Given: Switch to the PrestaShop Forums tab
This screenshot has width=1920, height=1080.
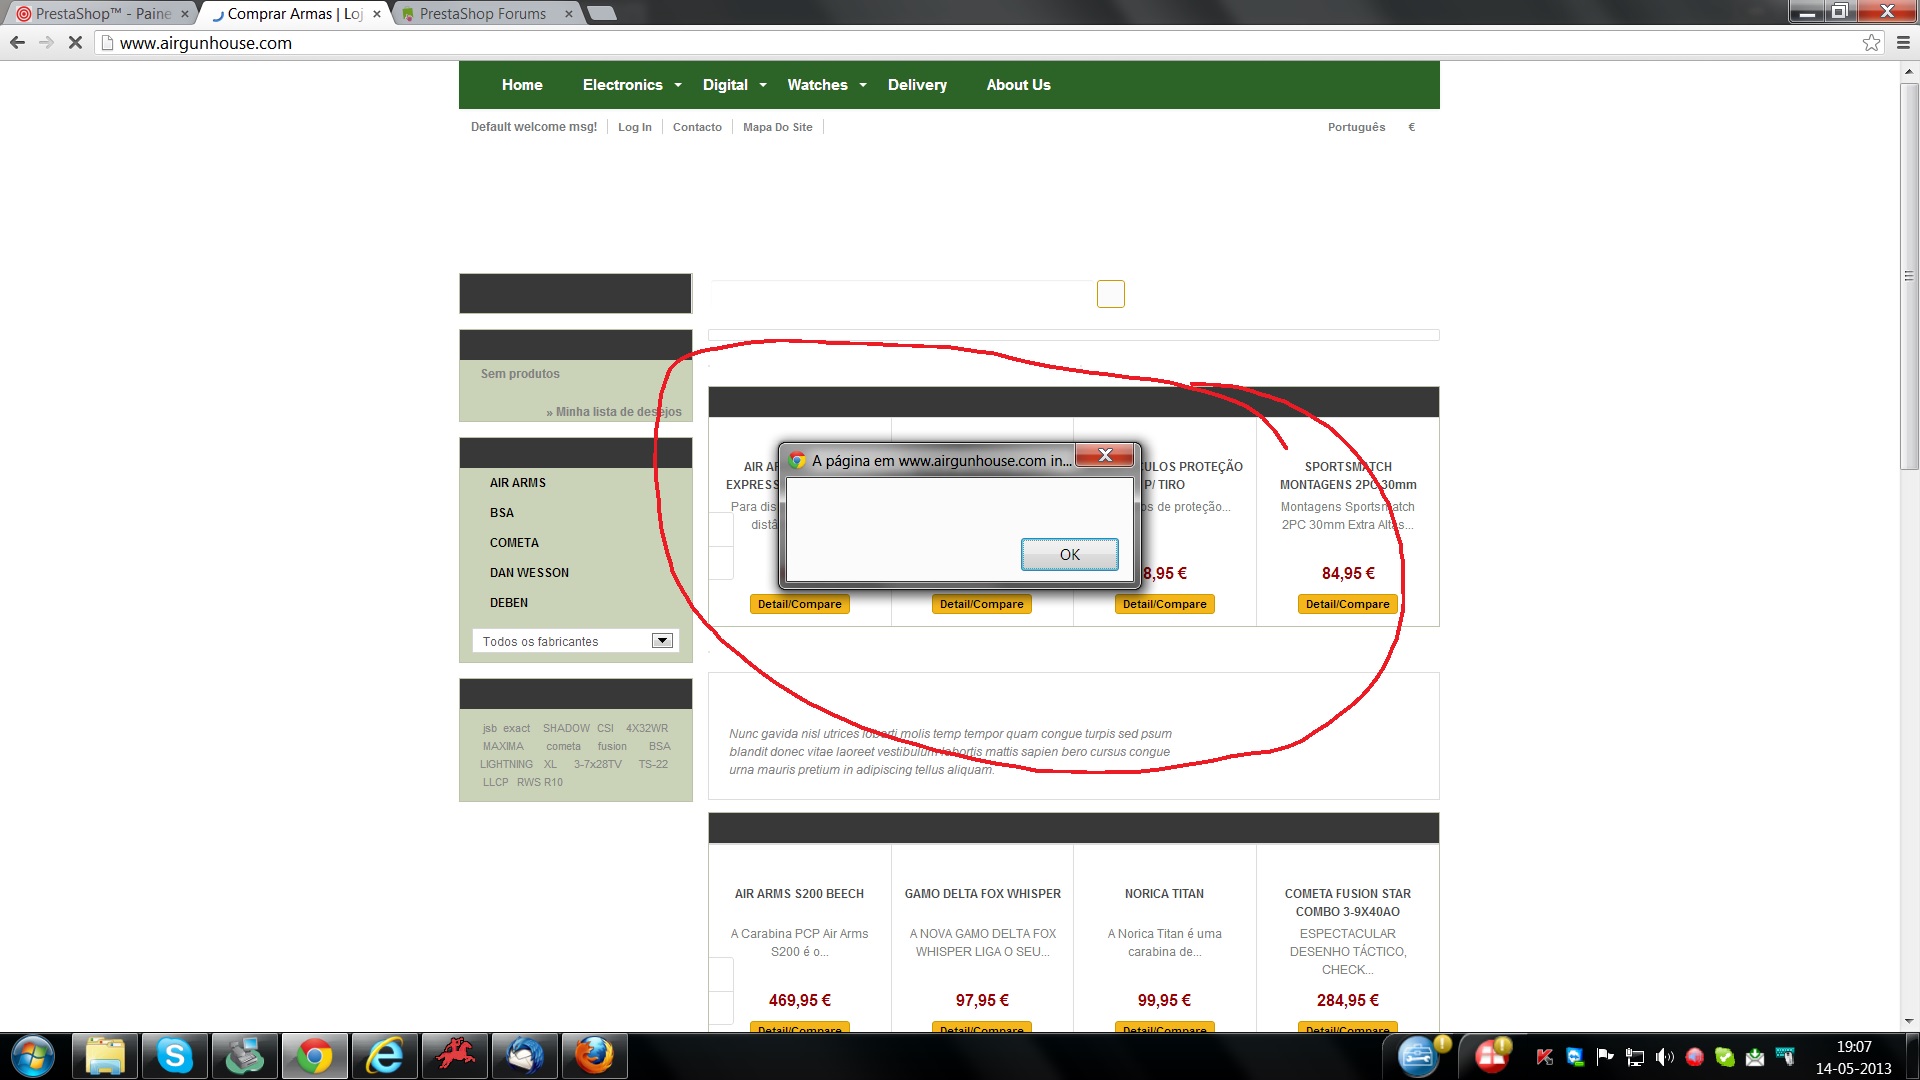Looking at the screenshot, I should 483,14.
